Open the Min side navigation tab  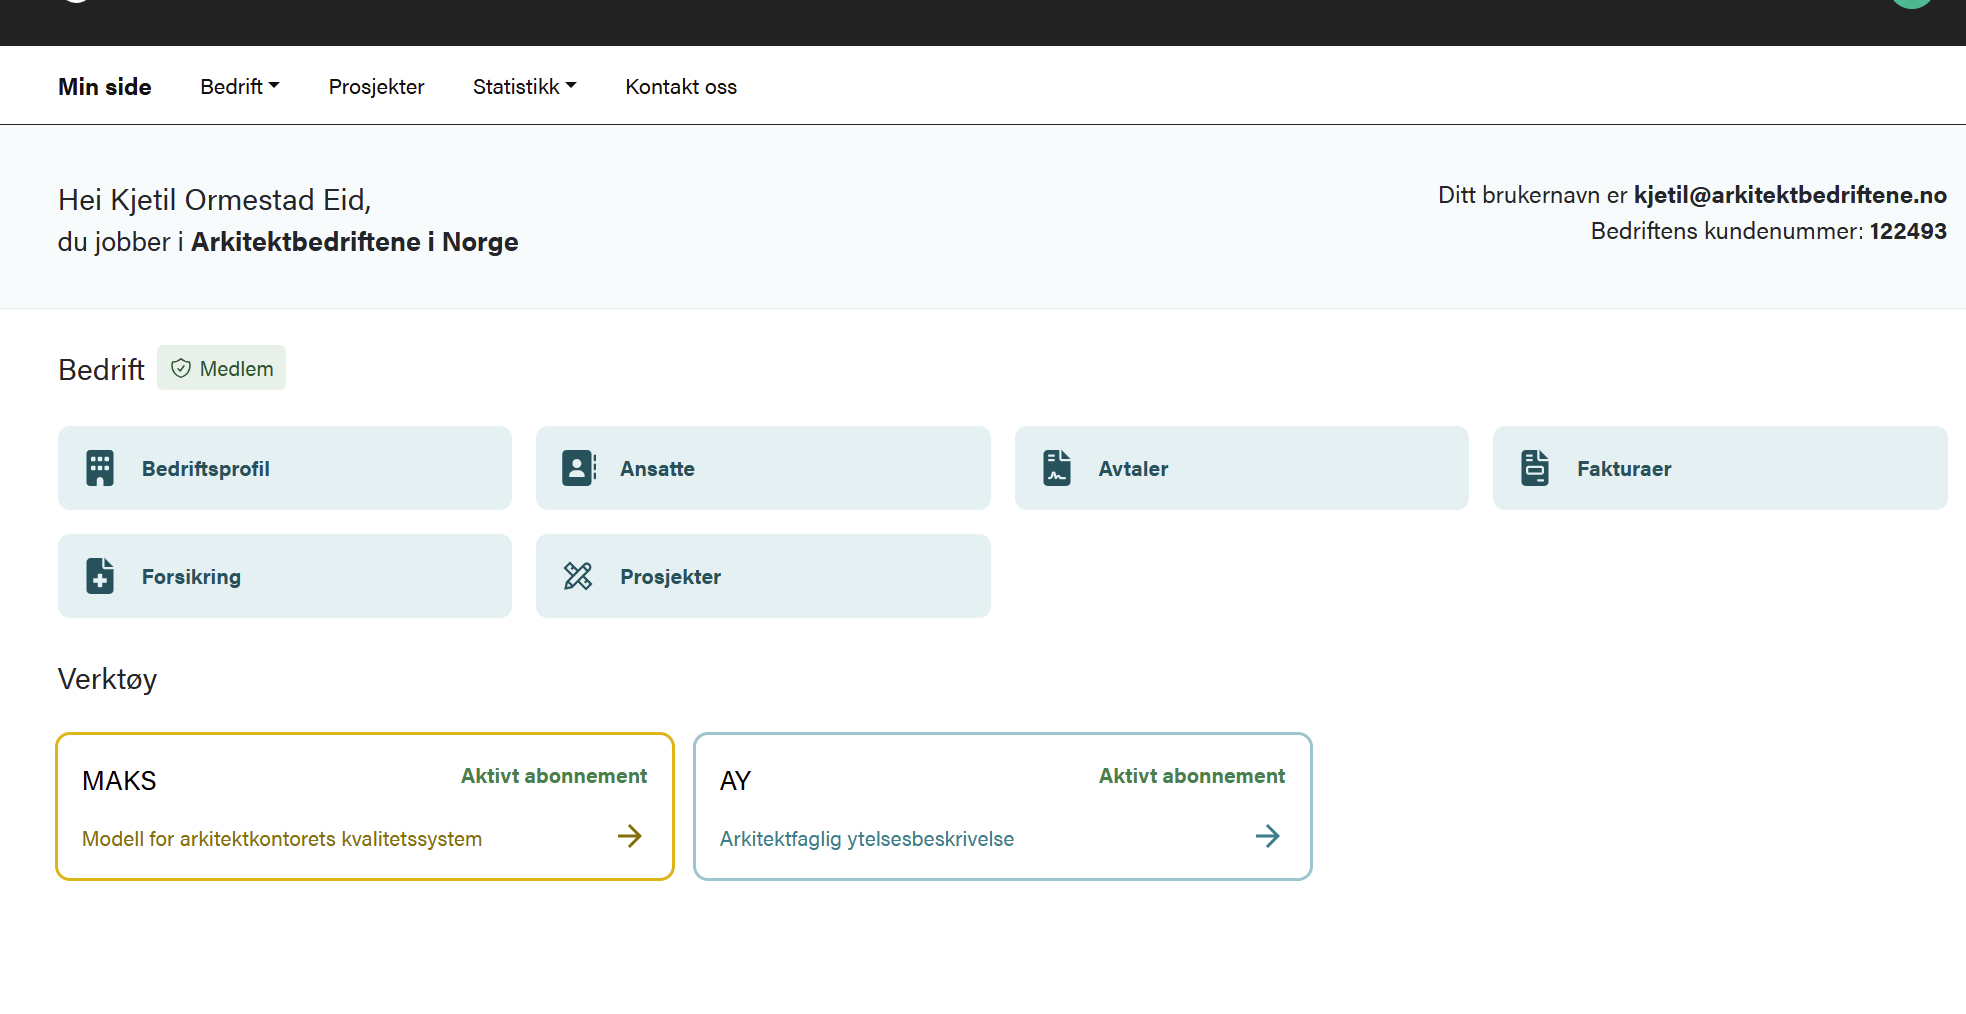pos(105,87)
